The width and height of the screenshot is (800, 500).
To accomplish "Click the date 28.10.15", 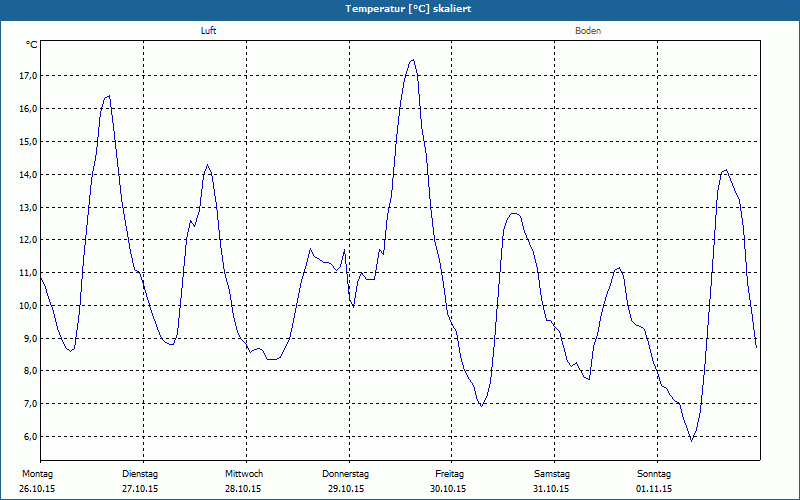I will pos(243,489).
